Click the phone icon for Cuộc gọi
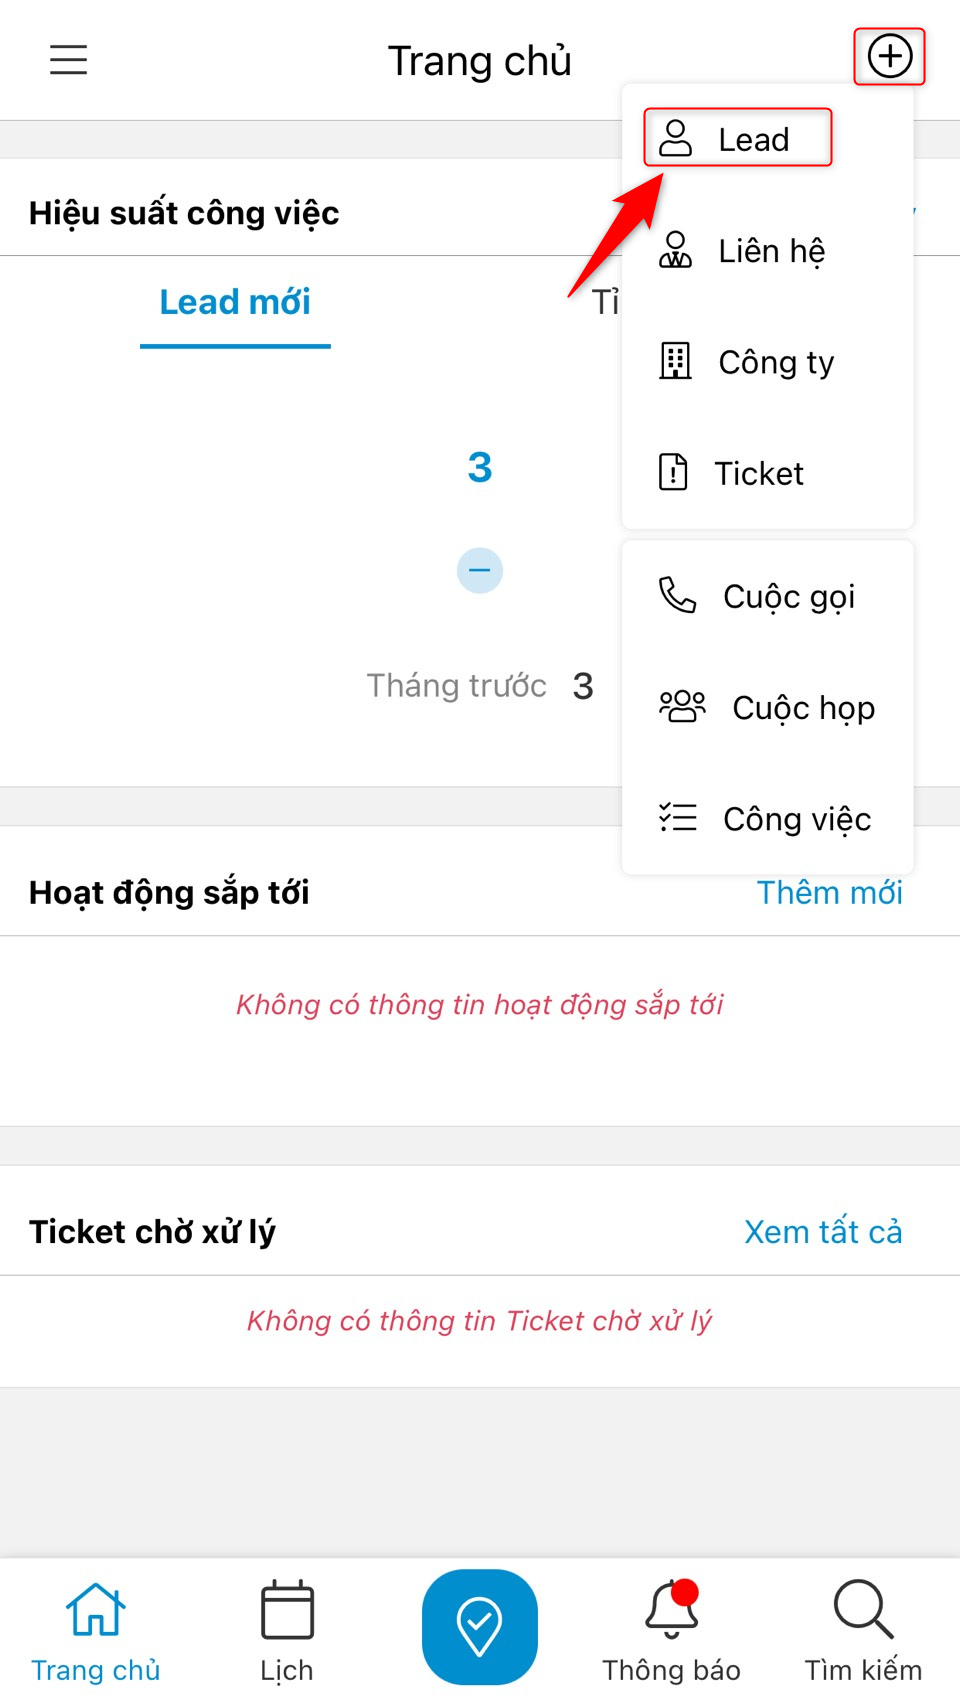The height and width of the screenshot is (1707, 960). point(677,595)
